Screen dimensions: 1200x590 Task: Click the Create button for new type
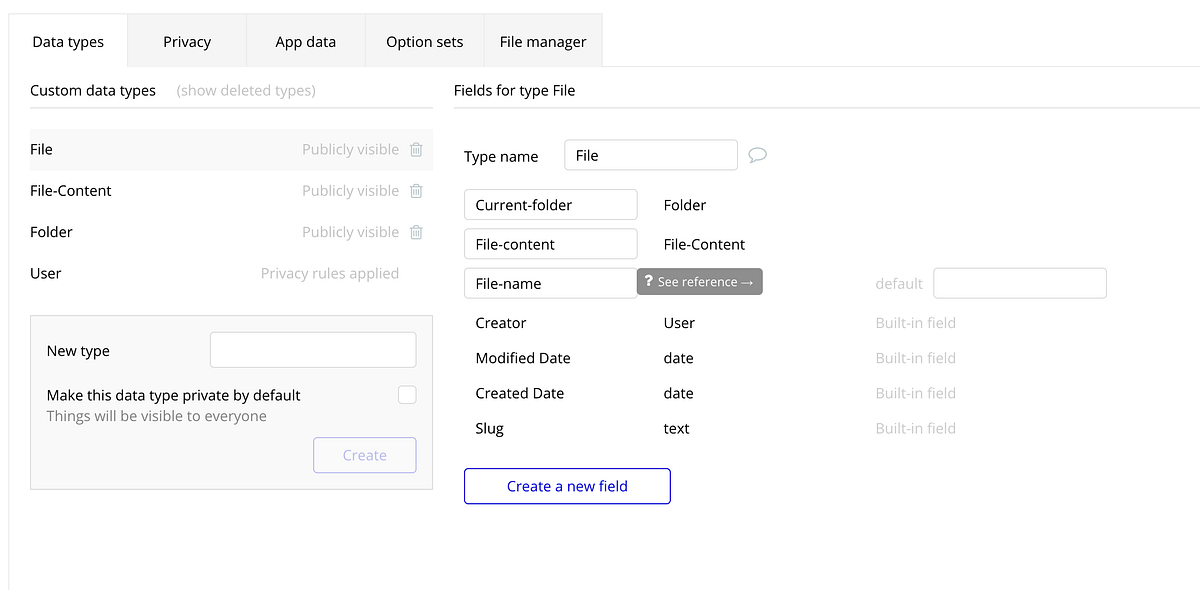click(x=364, y=455)
